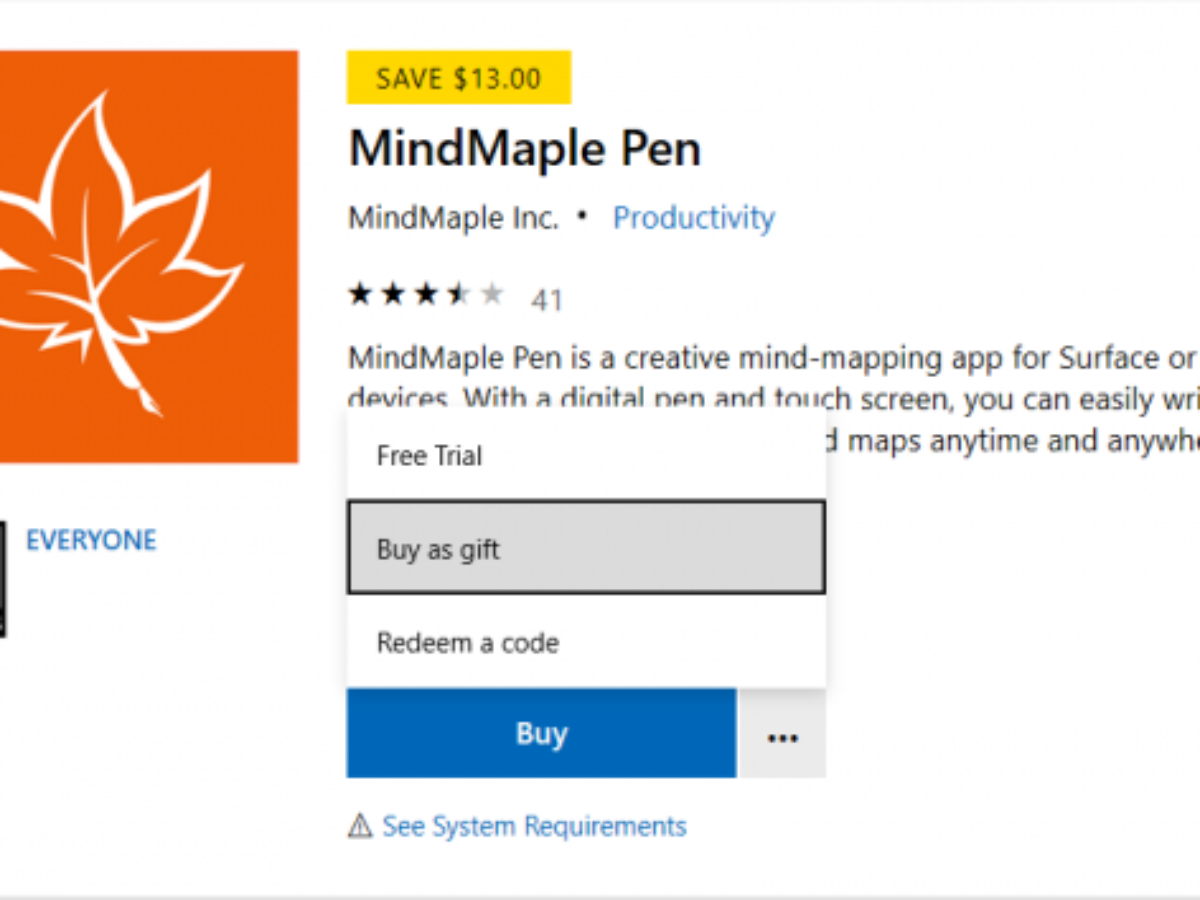Click the empty fifth rating star

click(491, 294)
